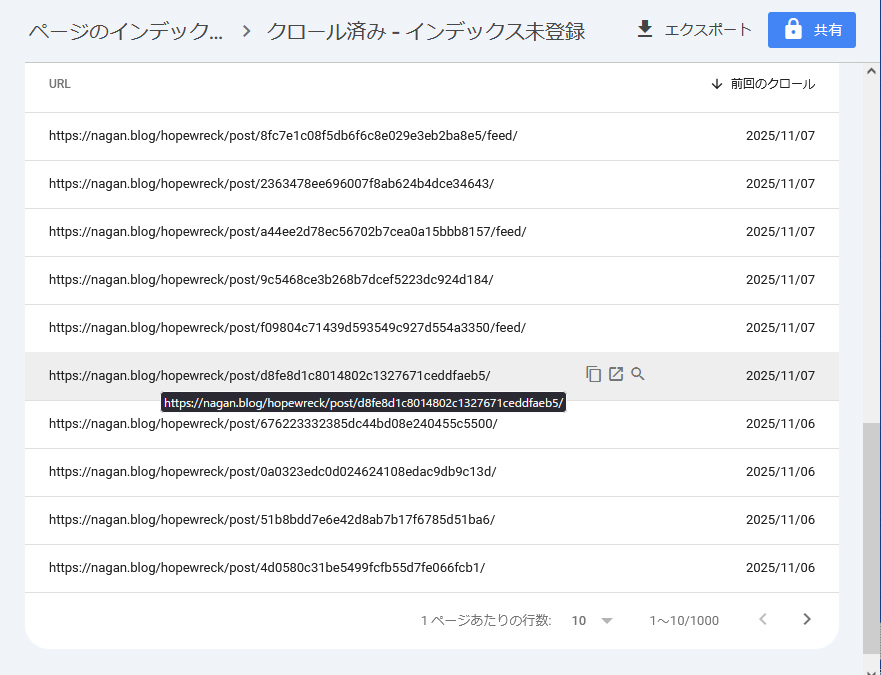Select row with URL ending 8fc7e1c08f...feed/
The image size is (881, 675).
coord(283,136)
